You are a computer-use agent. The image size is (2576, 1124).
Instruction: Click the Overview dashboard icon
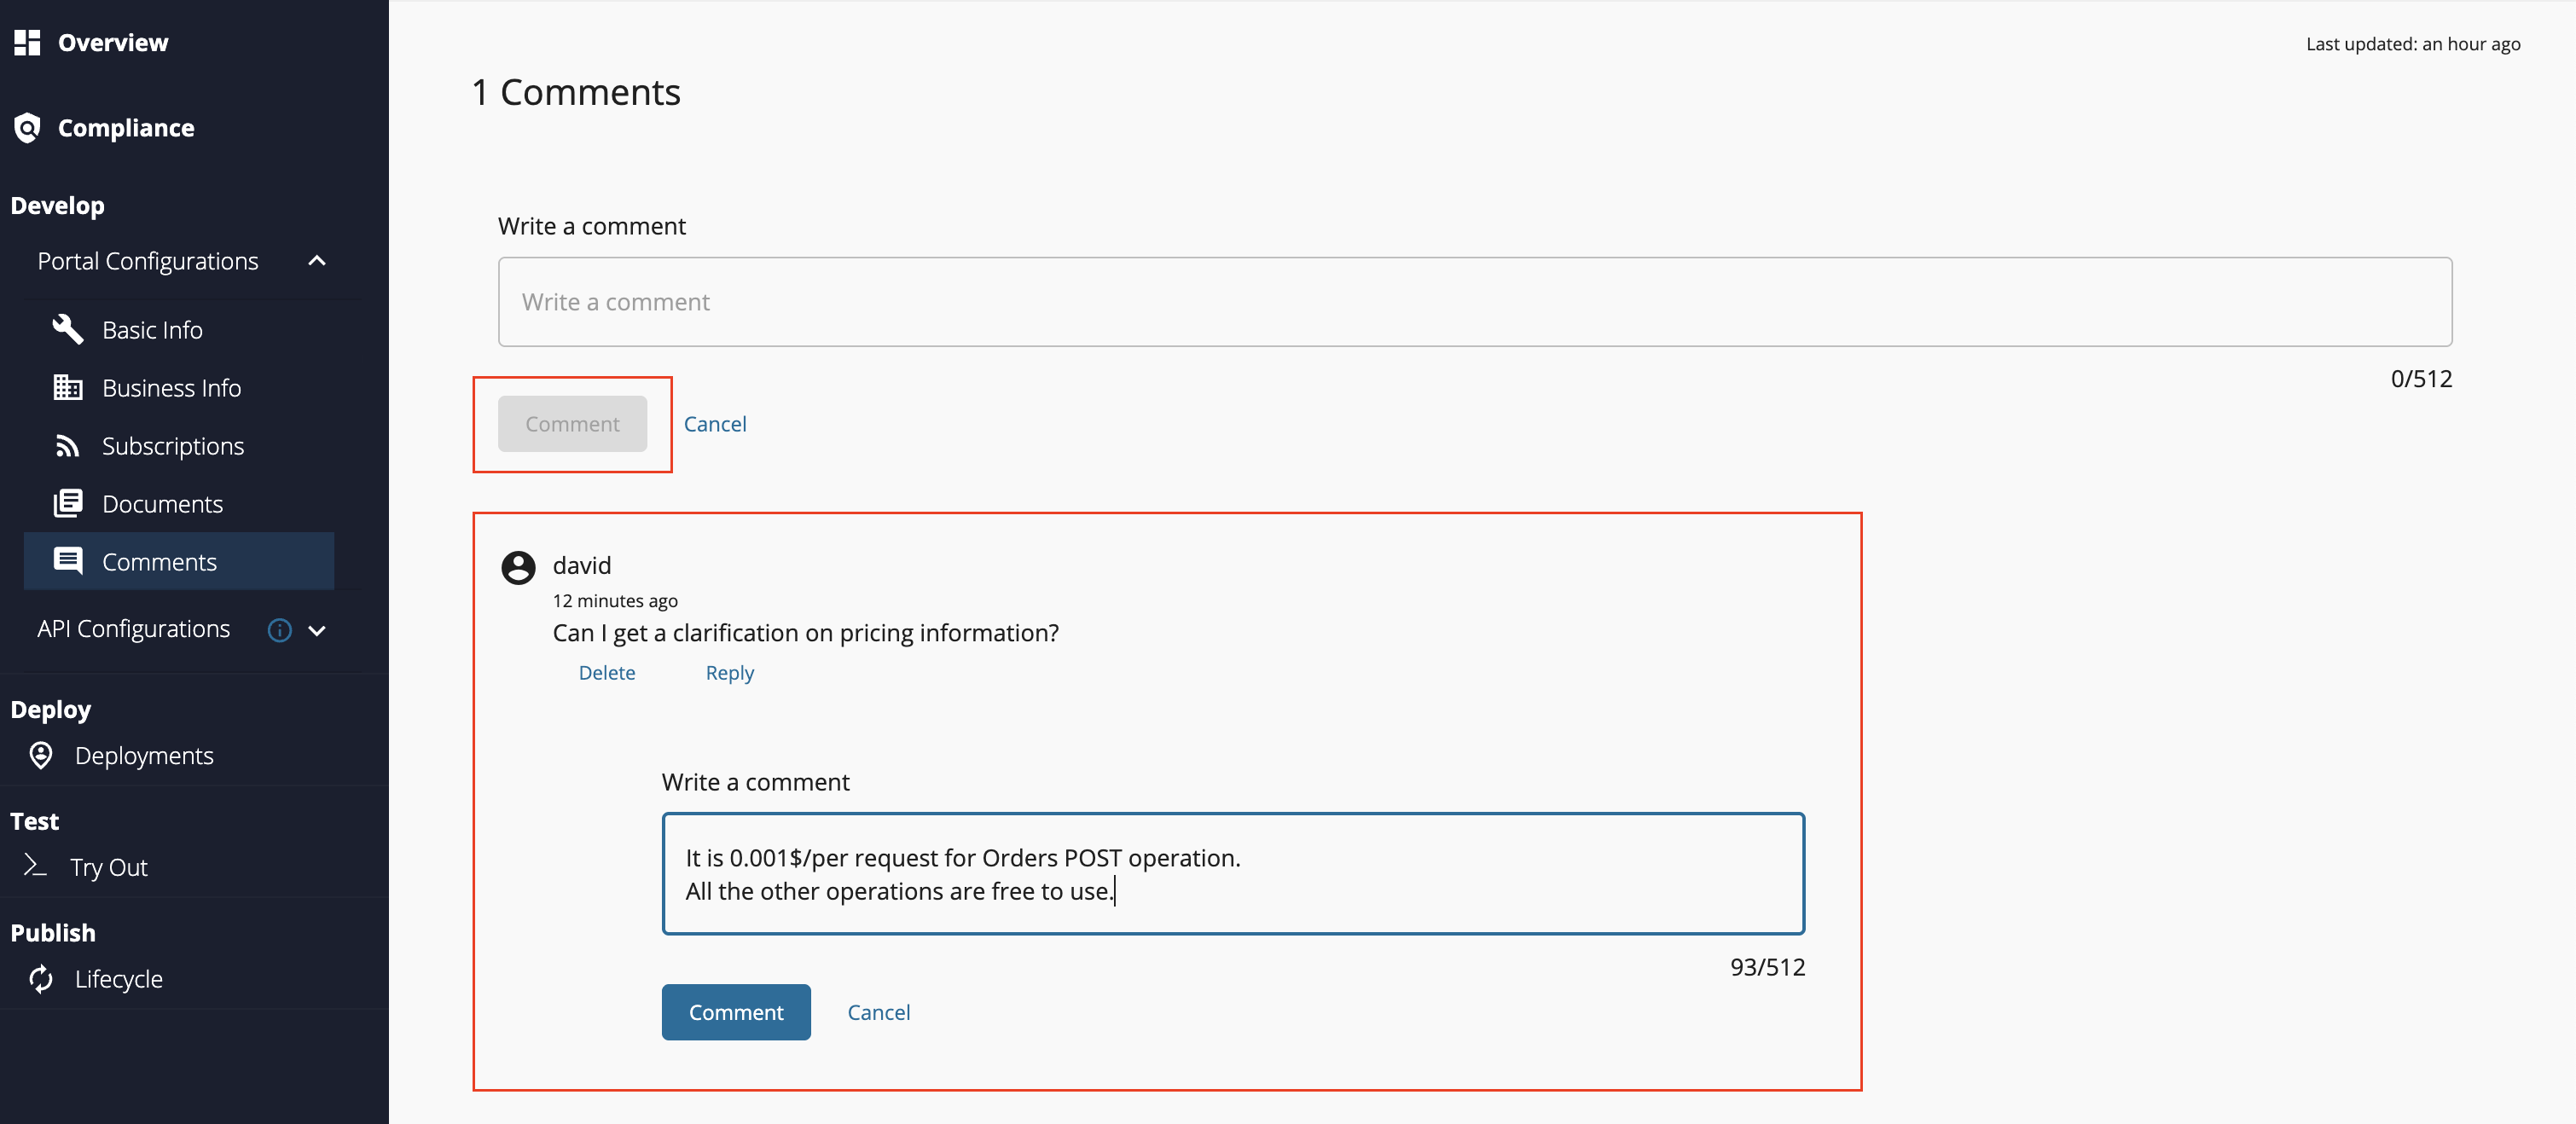tap(27, 42)
